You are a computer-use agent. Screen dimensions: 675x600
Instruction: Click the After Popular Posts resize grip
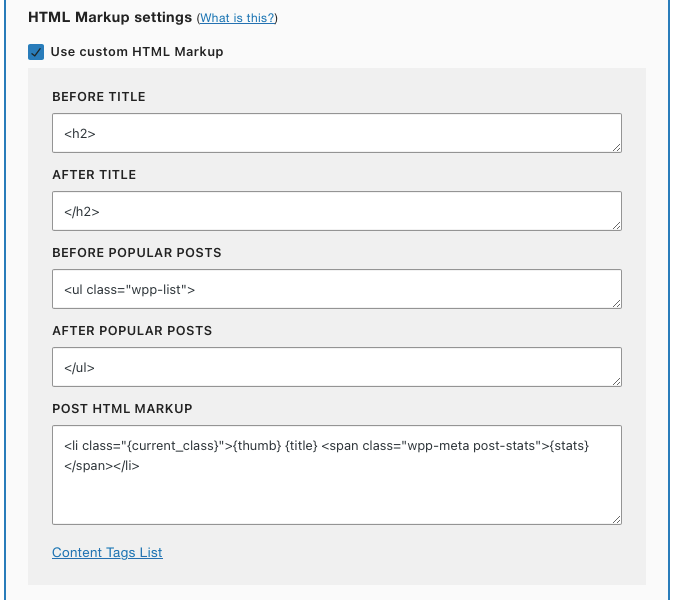click(x=616, y=381)
